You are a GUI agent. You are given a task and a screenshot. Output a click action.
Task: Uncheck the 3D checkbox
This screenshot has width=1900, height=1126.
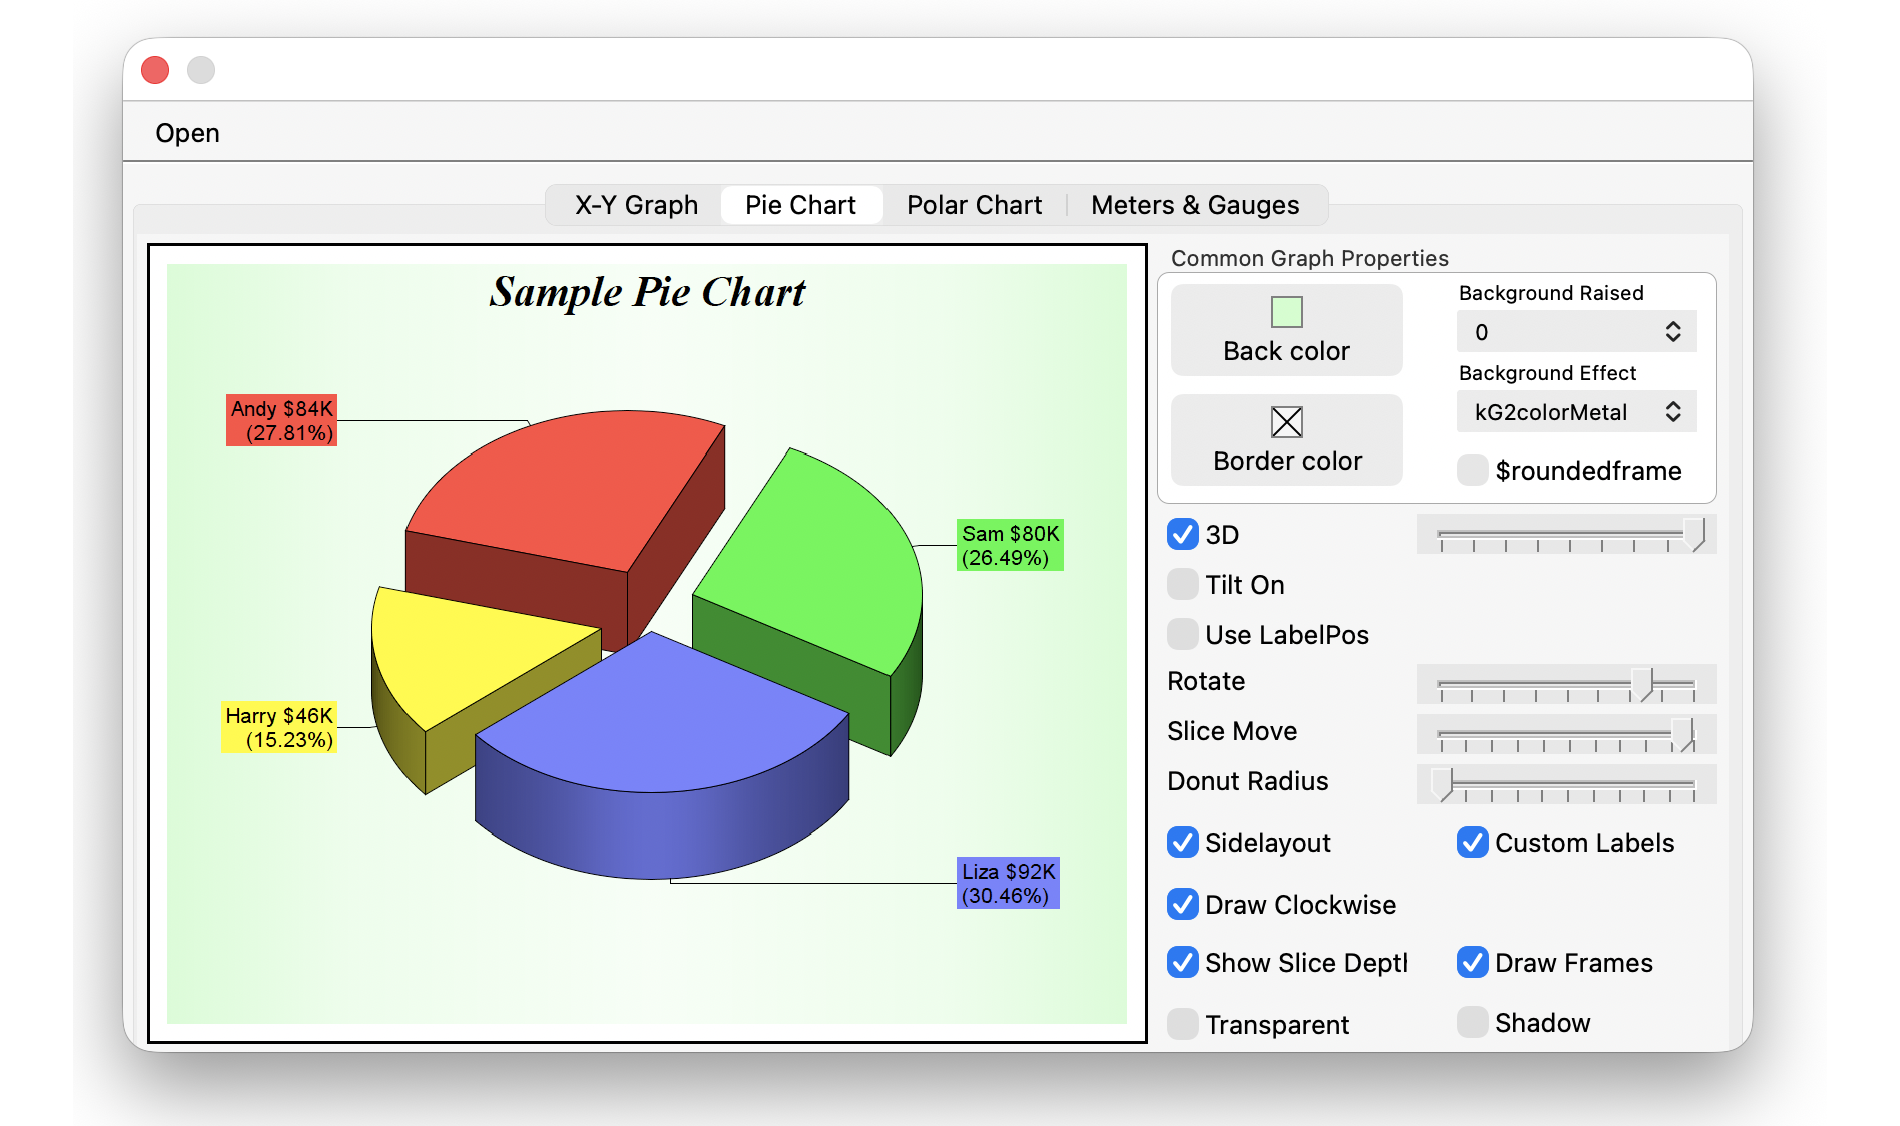point(1183,535)
